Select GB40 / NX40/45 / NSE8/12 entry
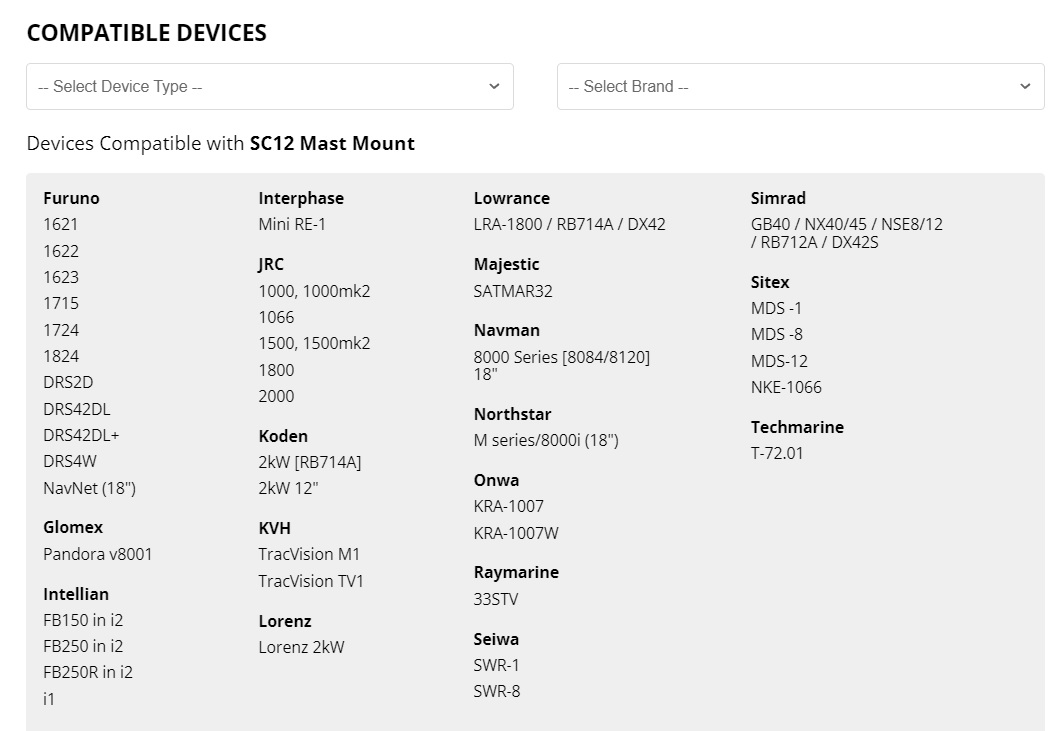This screenshot has height=731, width=1058. [847, 233]
